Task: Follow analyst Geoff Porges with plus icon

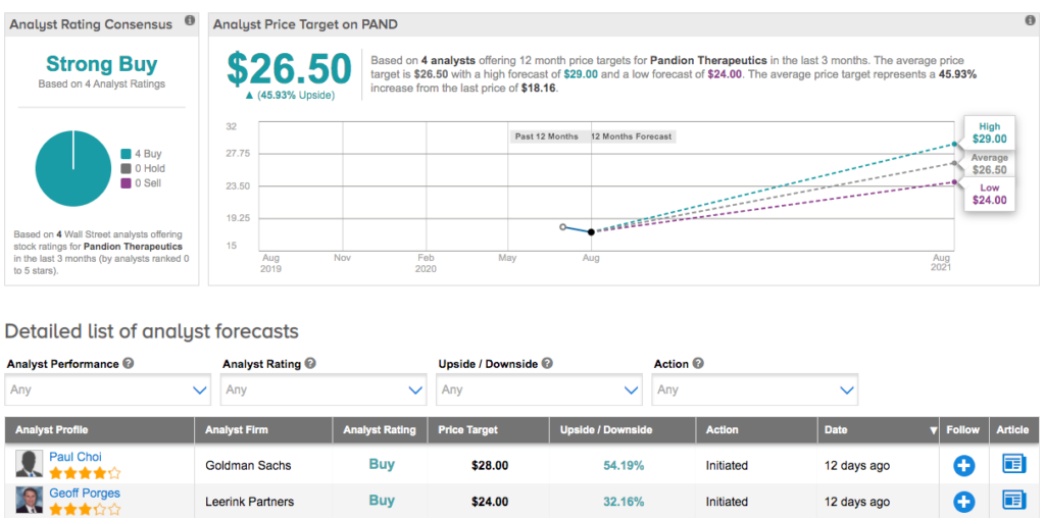Action: click(x=963, y=501)
